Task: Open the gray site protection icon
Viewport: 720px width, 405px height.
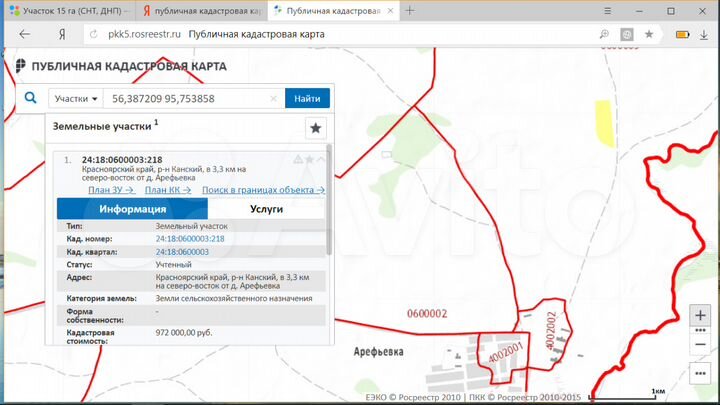Action: coord(627,34)
